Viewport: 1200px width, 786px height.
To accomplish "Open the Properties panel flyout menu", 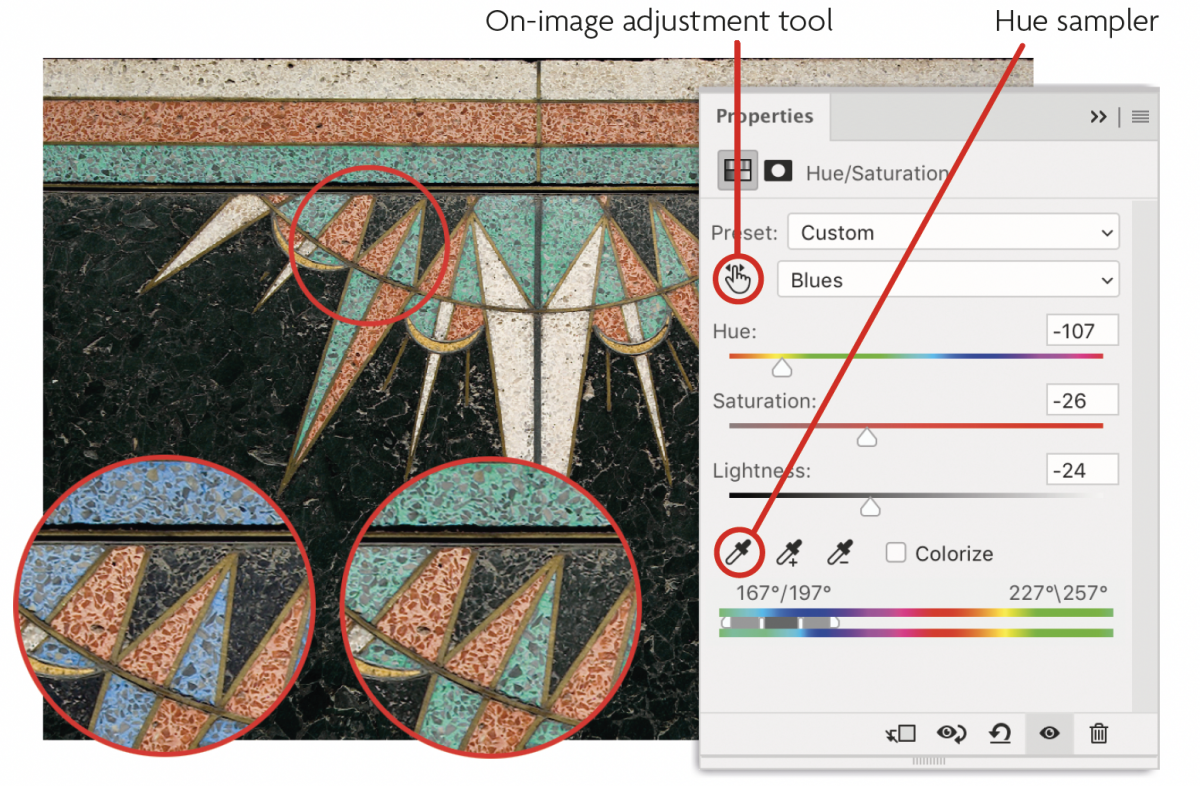I will [1140, 117].
